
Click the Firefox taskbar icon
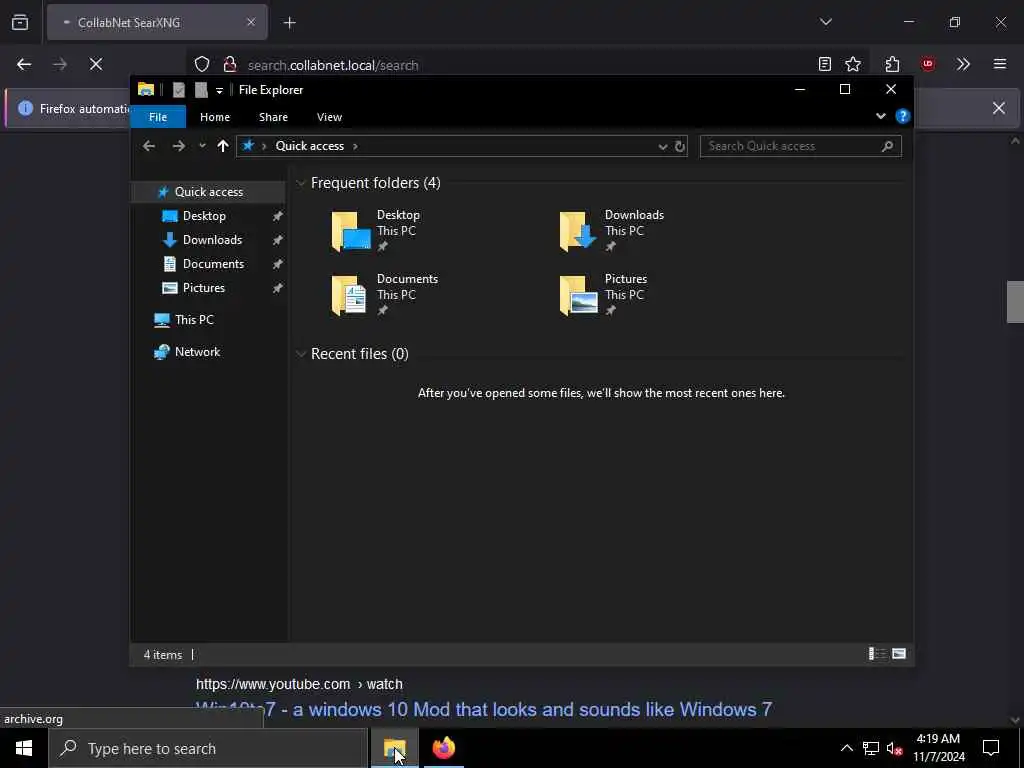coord(443,748)
